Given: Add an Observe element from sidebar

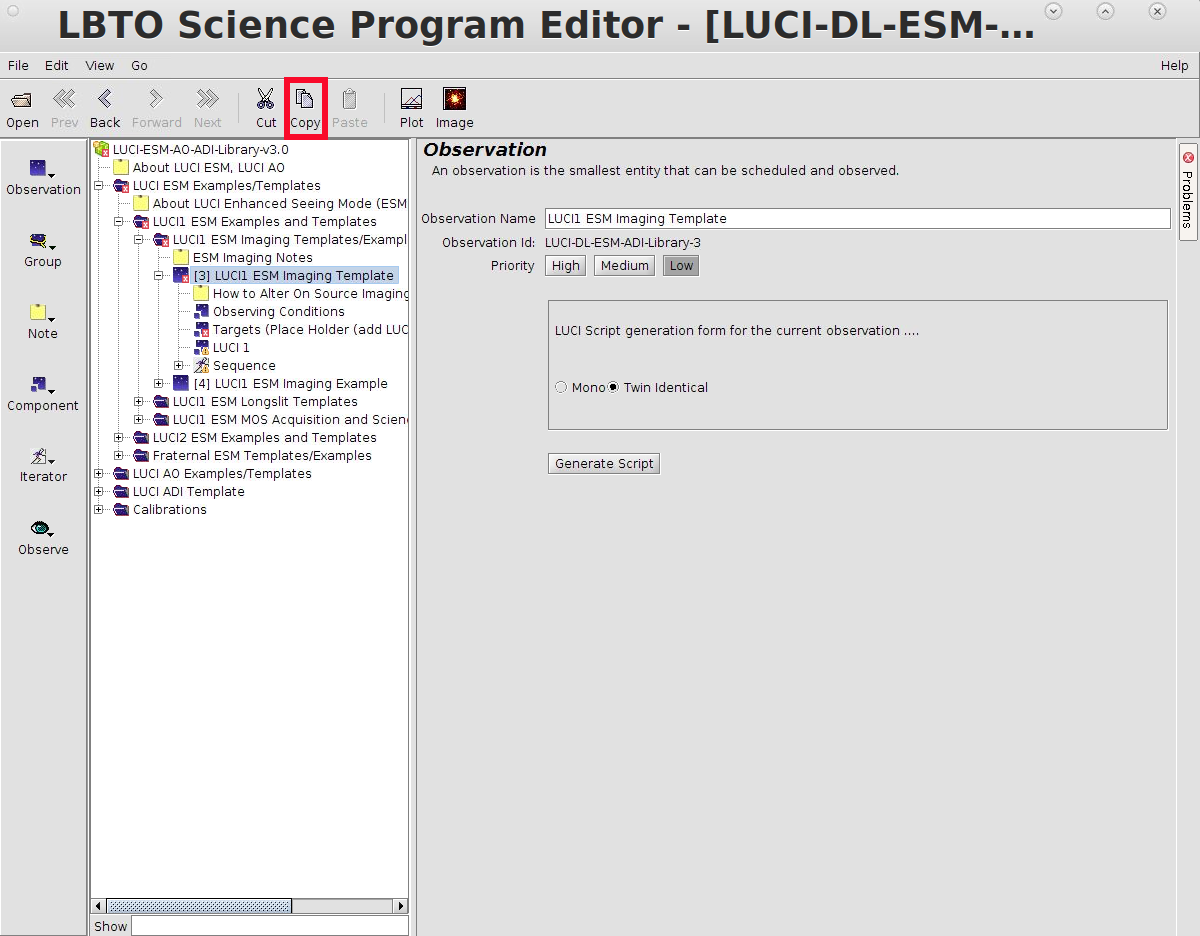Looking at the screenshot, I should point(43,537).
